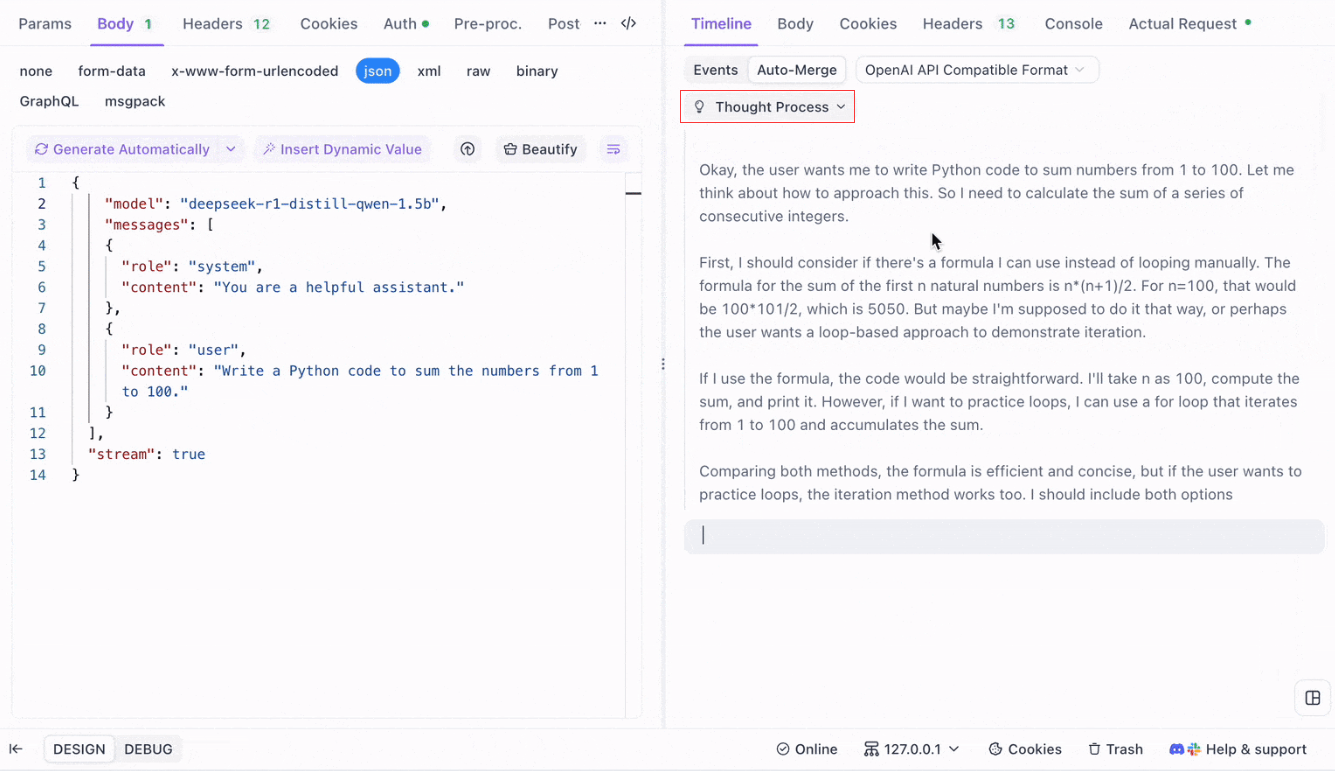Collapse the sidebar with arrow icon
This screenshot has height=771, width=1335.
tap(16, 749)
